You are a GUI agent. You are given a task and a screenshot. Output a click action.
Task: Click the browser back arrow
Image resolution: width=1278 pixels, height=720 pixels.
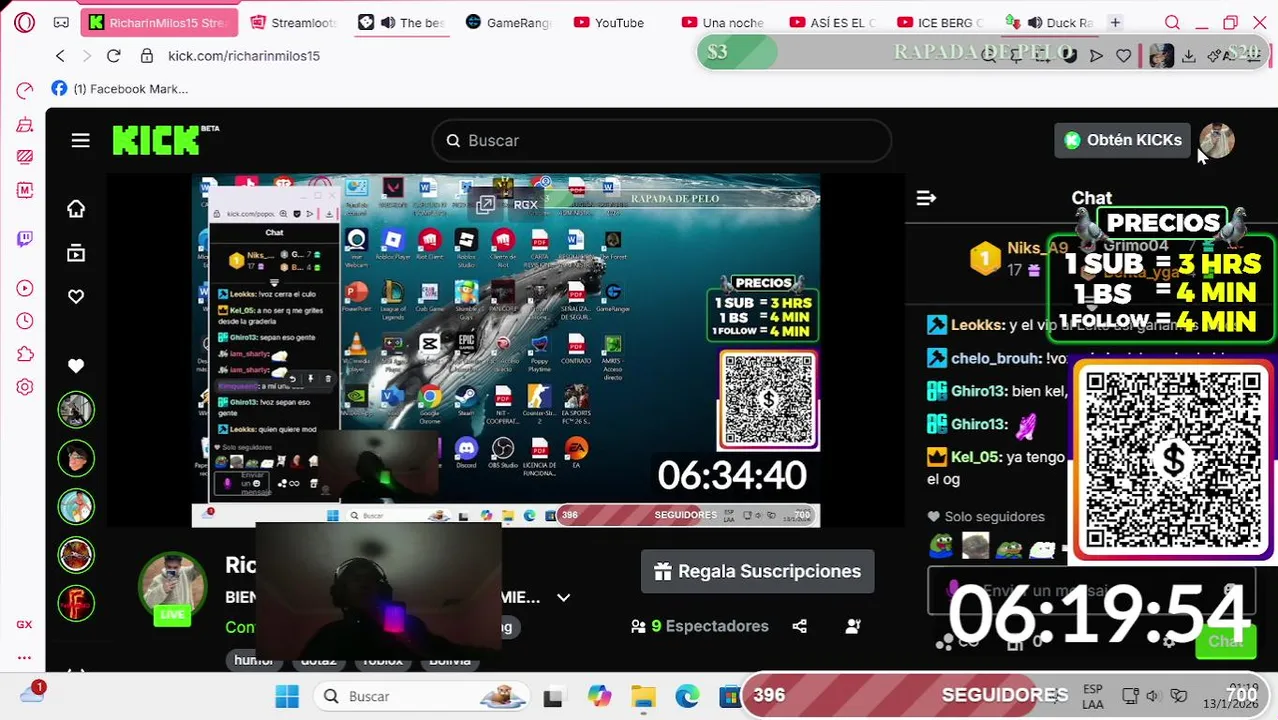click(x=60, y=56)
